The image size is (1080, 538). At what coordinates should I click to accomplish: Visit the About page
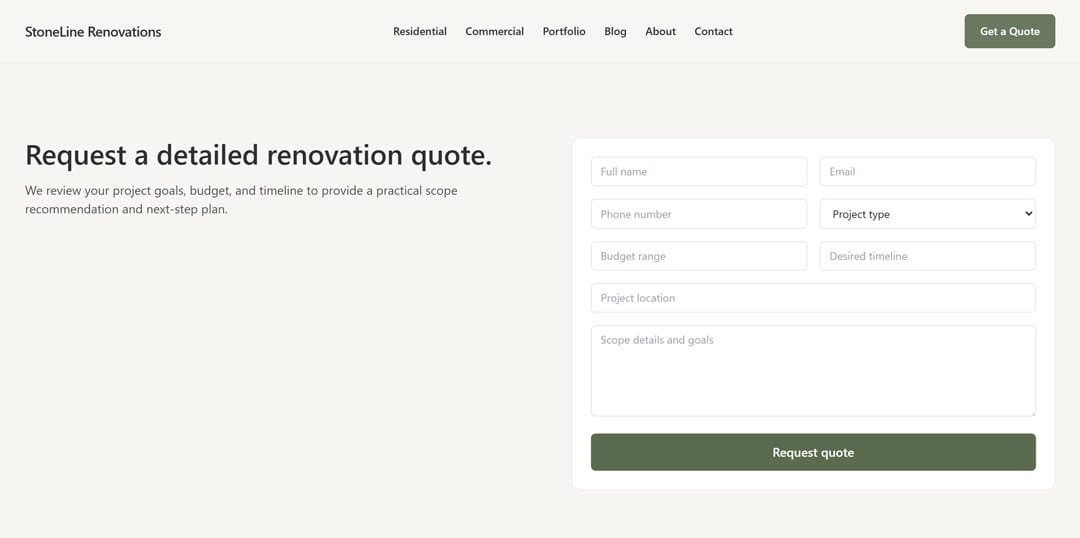pos(660,32)
